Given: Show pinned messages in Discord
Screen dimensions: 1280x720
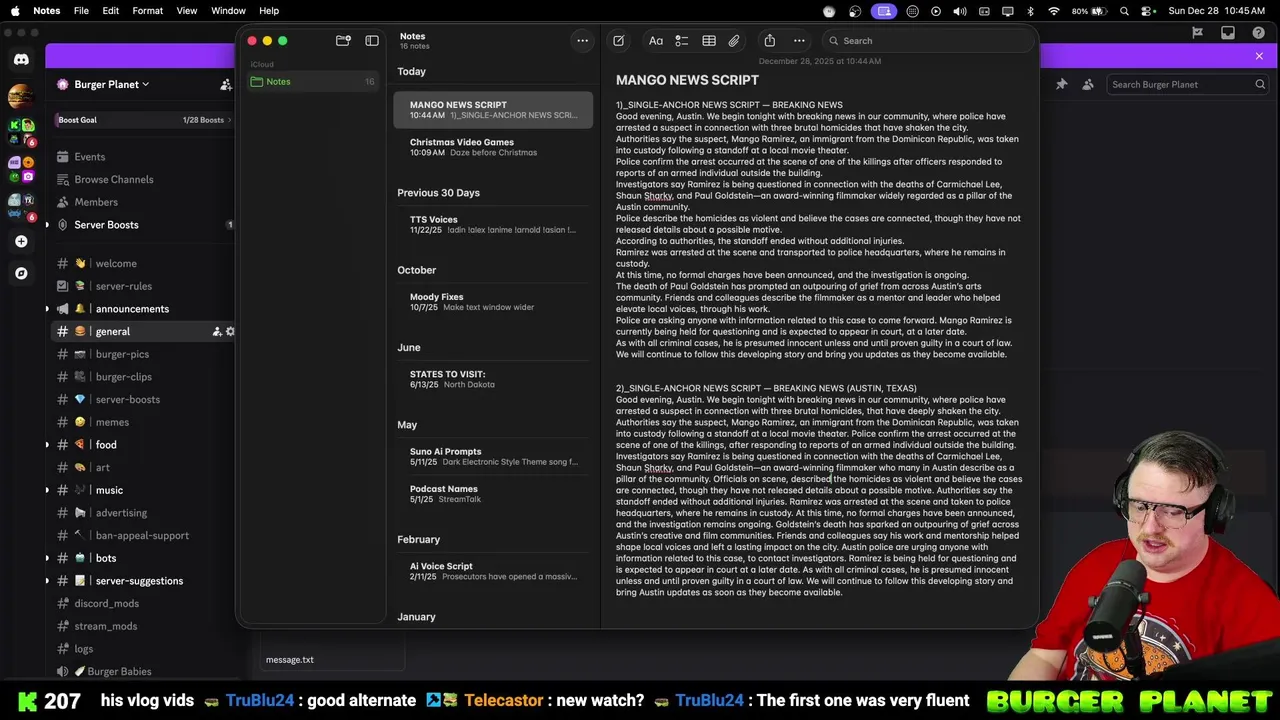Looking at the screenshot, I should coord(1062,85).
